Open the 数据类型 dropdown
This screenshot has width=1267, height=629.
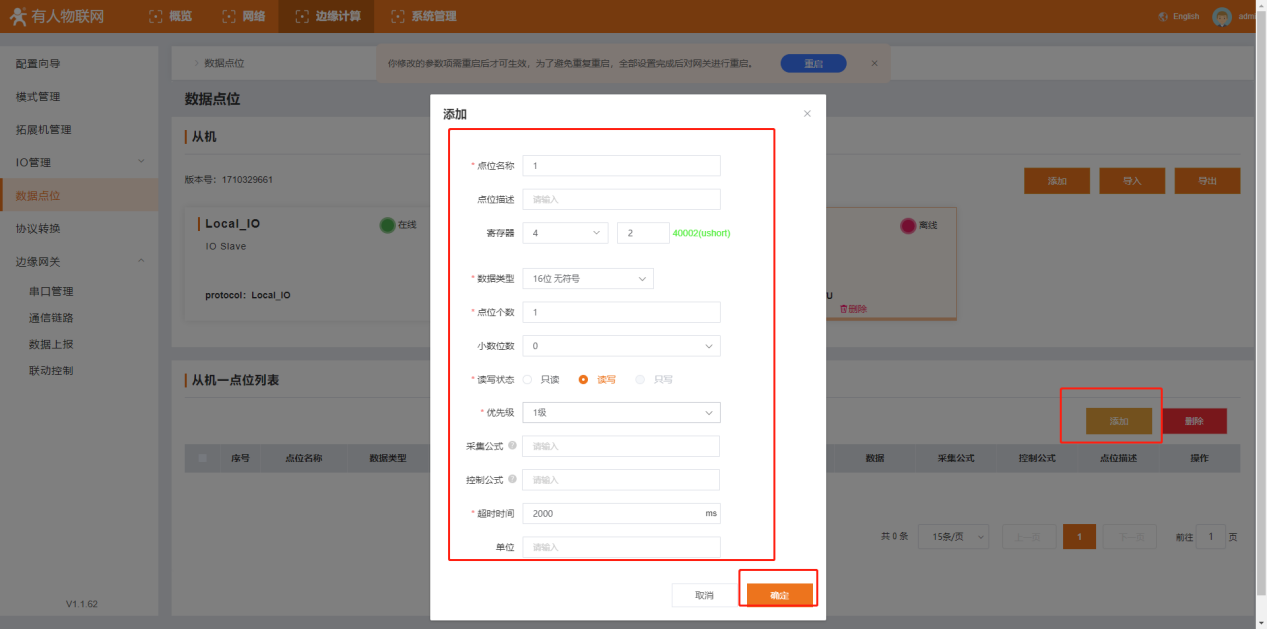pos(588,279)
